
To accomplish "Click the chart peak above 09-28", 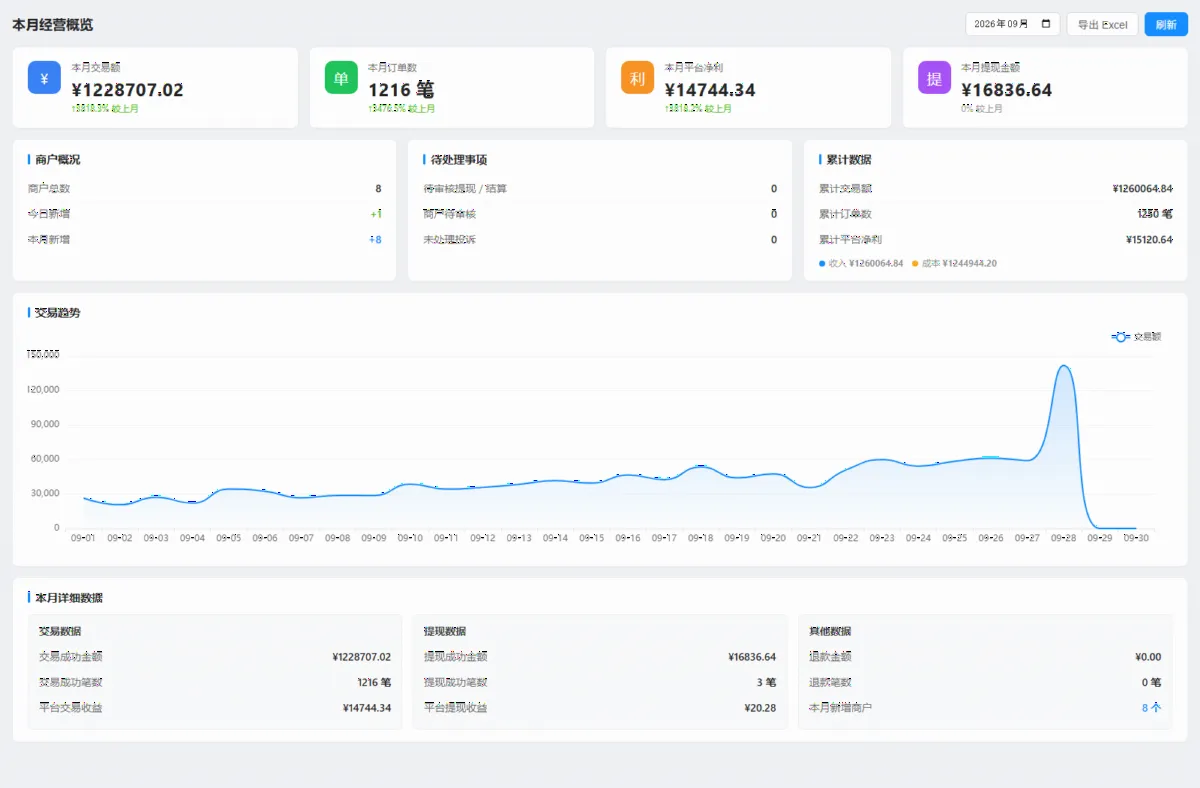I will tap(1064, 366).
